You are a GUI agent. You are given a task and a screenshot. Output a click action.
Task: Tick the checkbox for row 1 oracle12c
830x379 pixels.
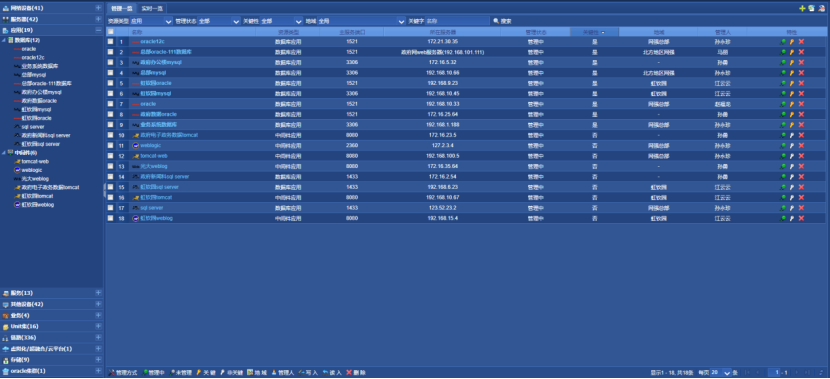(x=111, y=41)
